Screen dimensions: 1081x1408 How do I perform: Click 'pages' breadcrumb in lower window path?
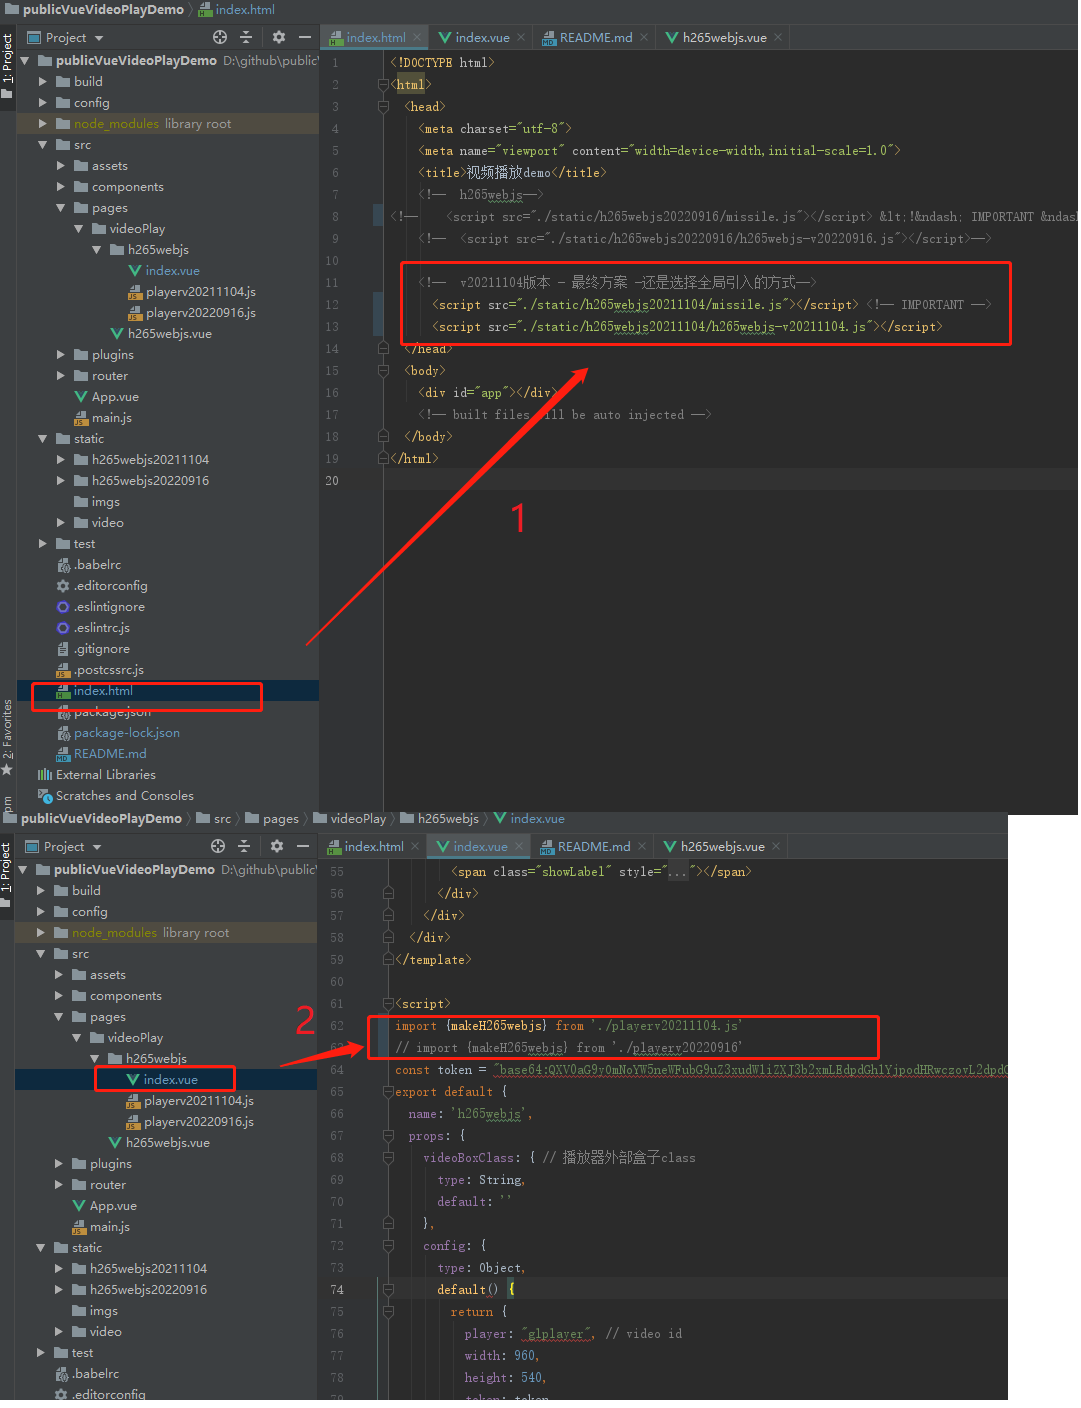272,818
